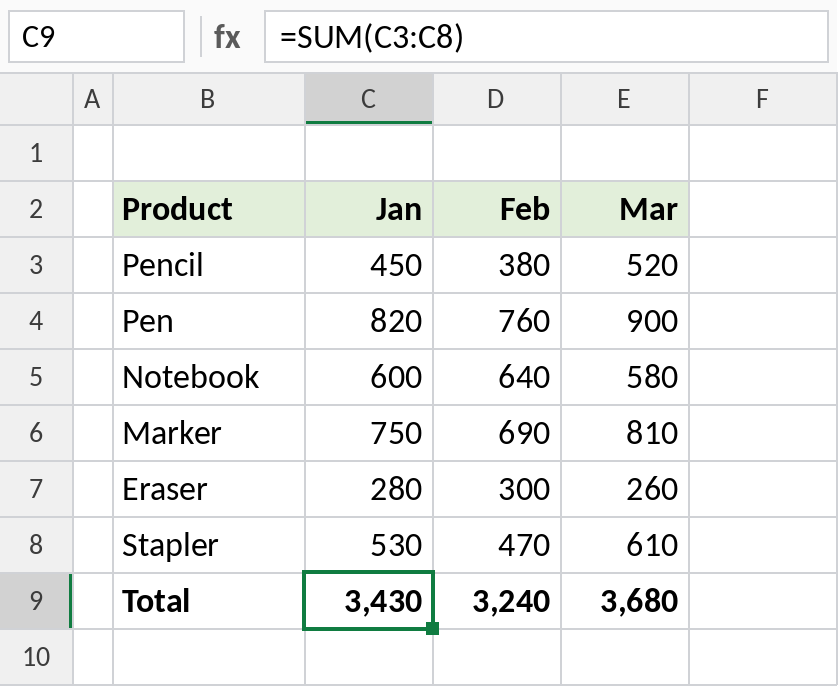
Task: Select row 8 header
Action: pyautogui.click(x=36, y=545)
